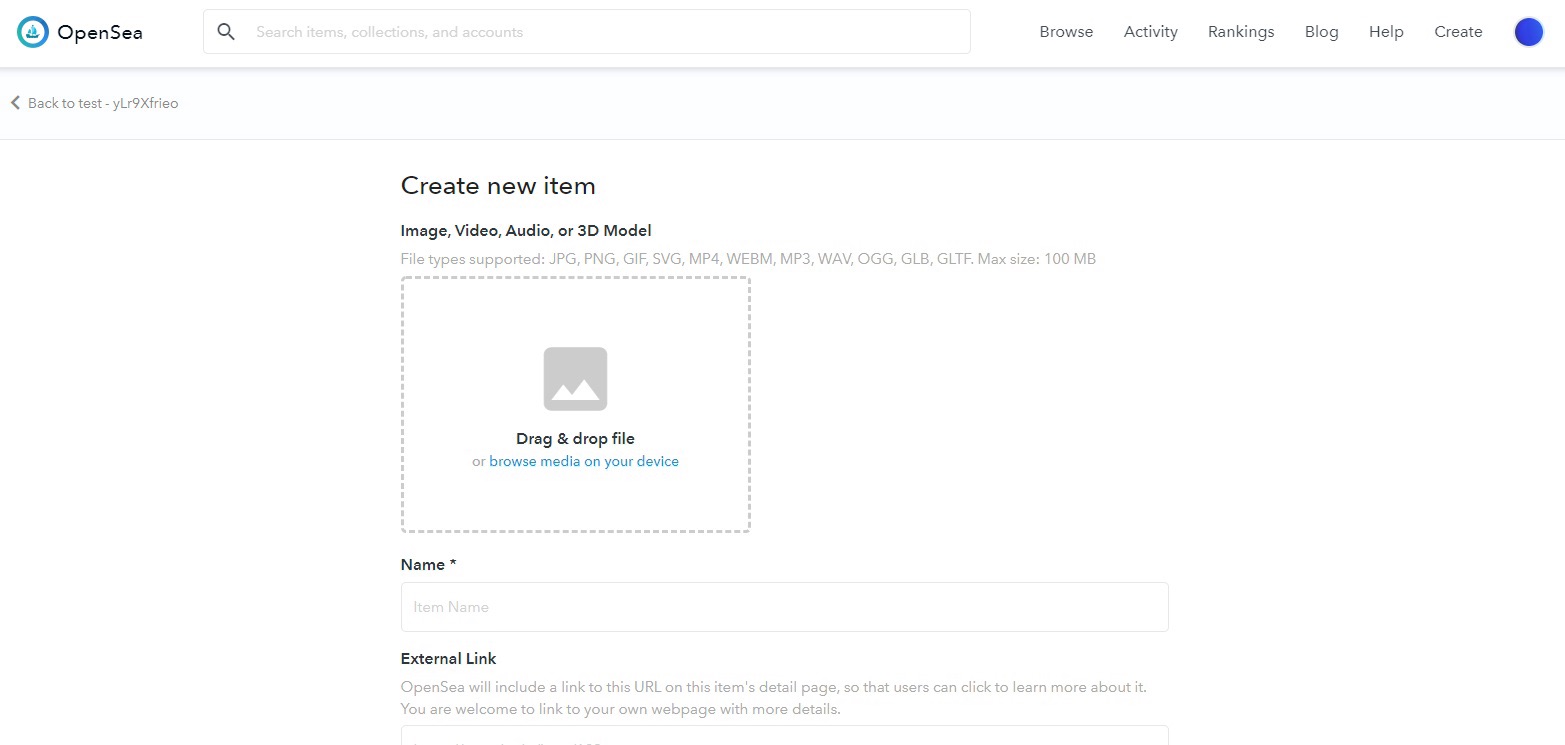Click the OpenSea ship logo icon
The height and width of the screenshot is (745, 1565).
[33, 32]
